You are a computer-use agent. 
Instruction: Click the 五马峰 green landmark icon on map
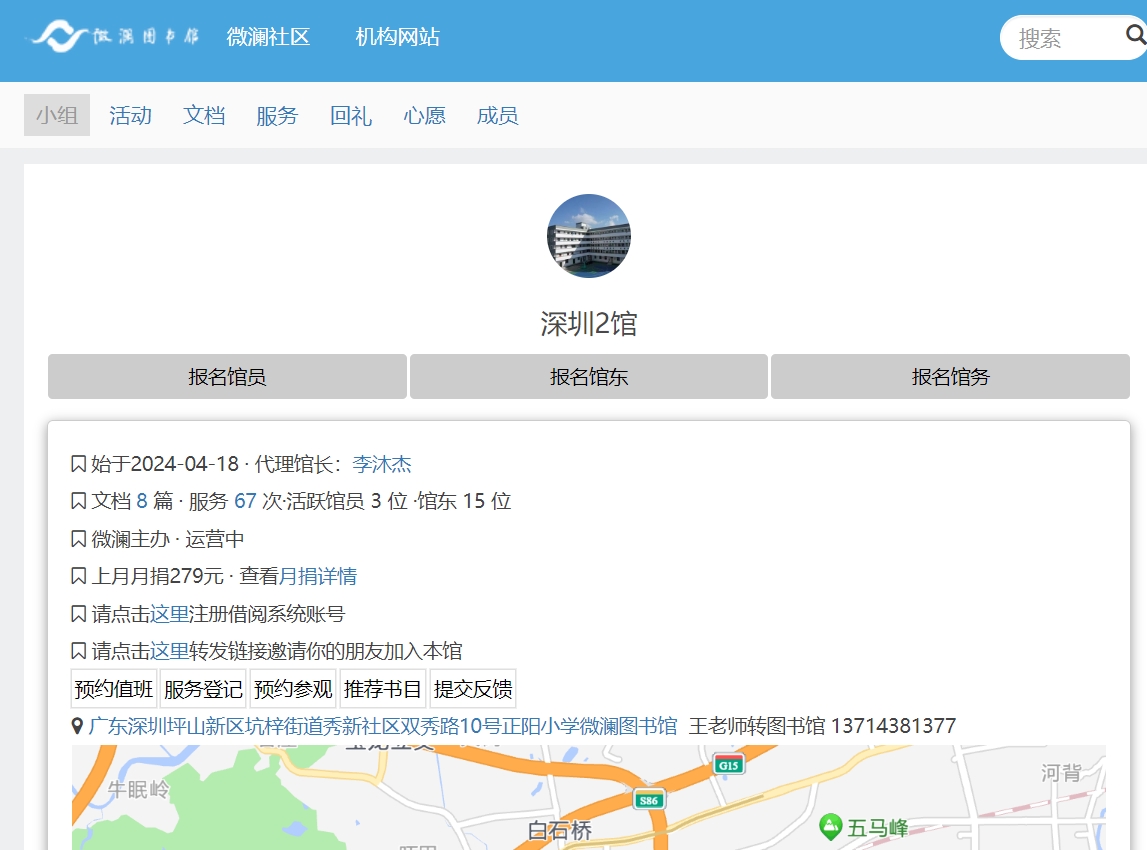pyautogui.click(x=829, y=827)
